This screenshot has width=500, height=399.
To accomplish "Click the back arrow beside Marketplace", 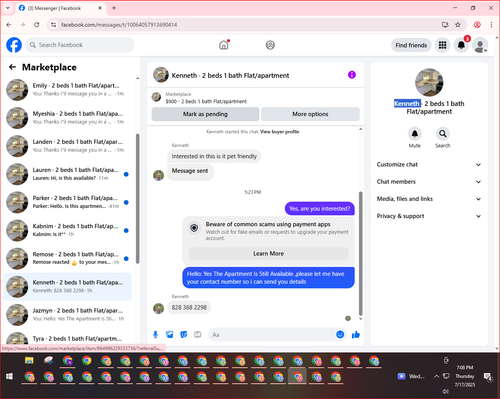I will 12,67.
